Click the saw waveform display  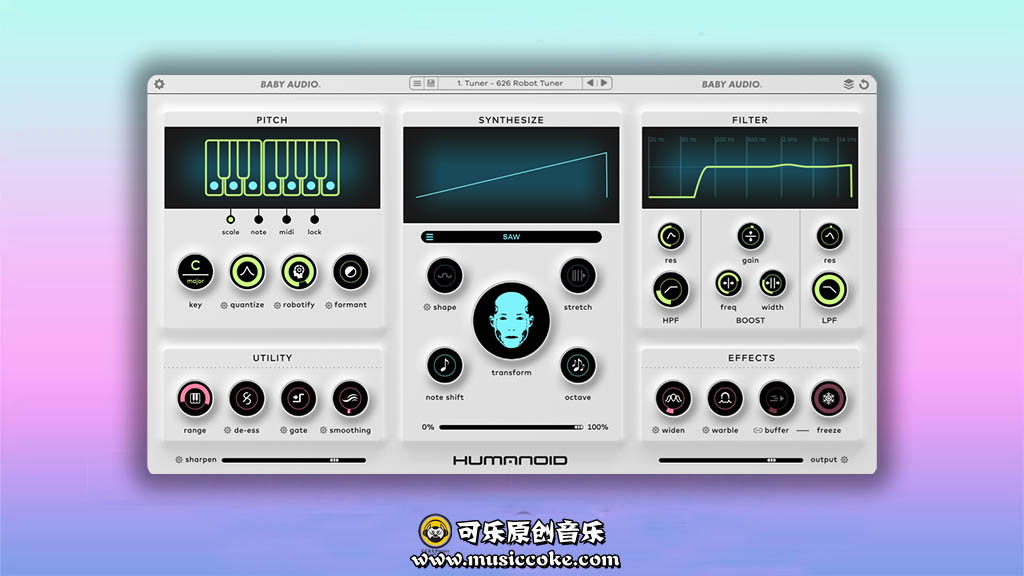(x=511, y=175)
